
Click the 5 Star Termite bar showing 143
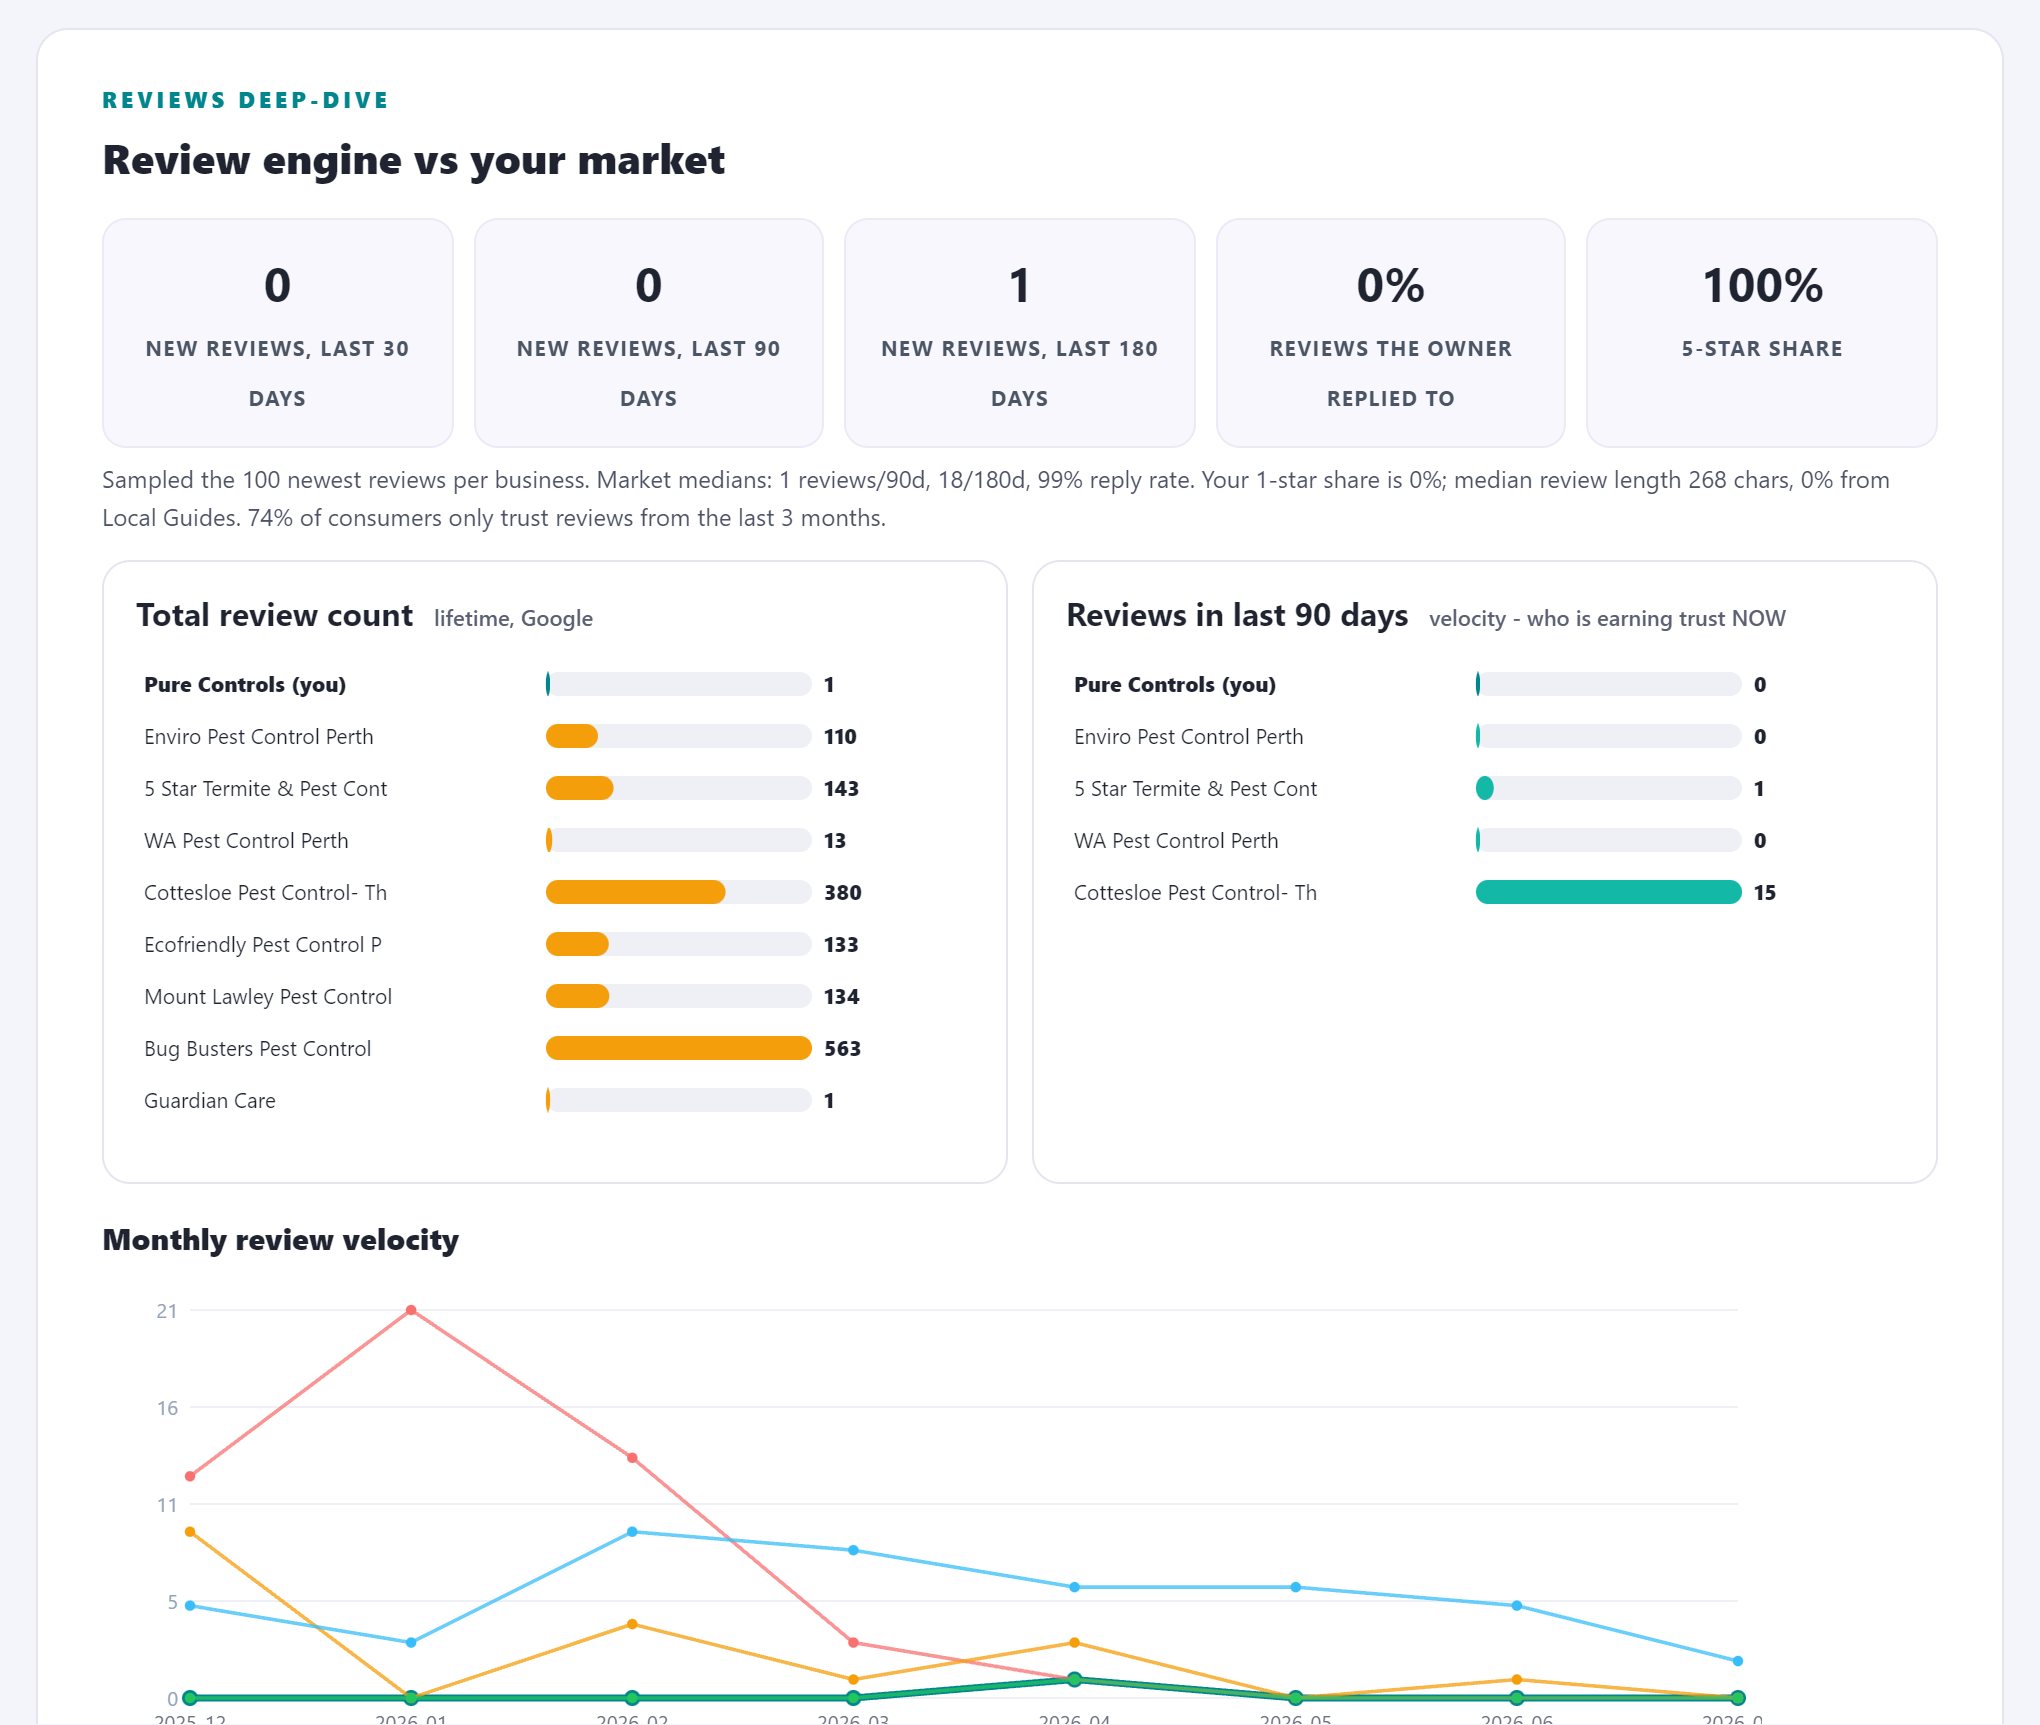click(579, 788)
